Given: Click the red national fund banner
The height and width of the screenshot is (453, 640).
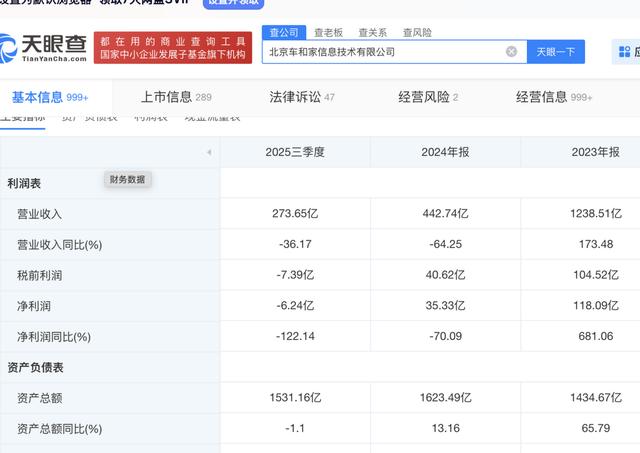Looking at the screenshot, I should coord(171,48).
